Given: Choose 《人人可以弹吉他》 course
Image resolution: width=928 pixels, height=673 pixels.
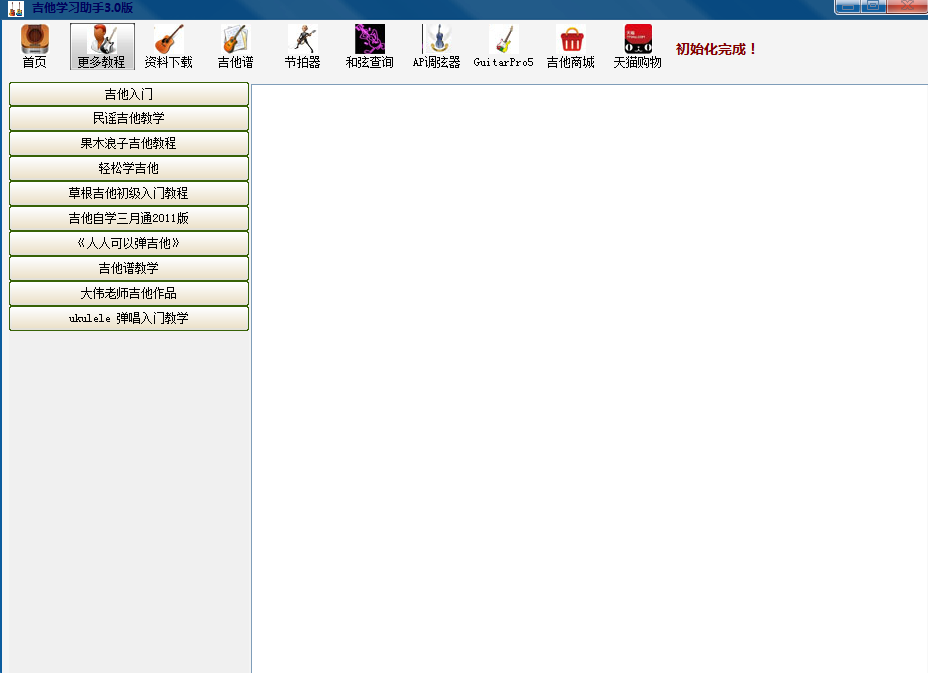Looking at the screenshot, I should click(129, 243).
